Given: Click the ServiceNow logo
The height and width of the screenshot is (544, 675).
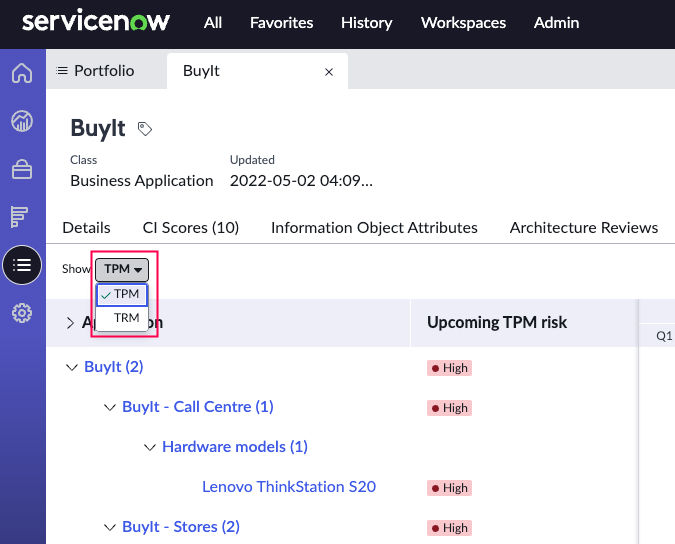Looking at the screenshot, I should (96, 21).
